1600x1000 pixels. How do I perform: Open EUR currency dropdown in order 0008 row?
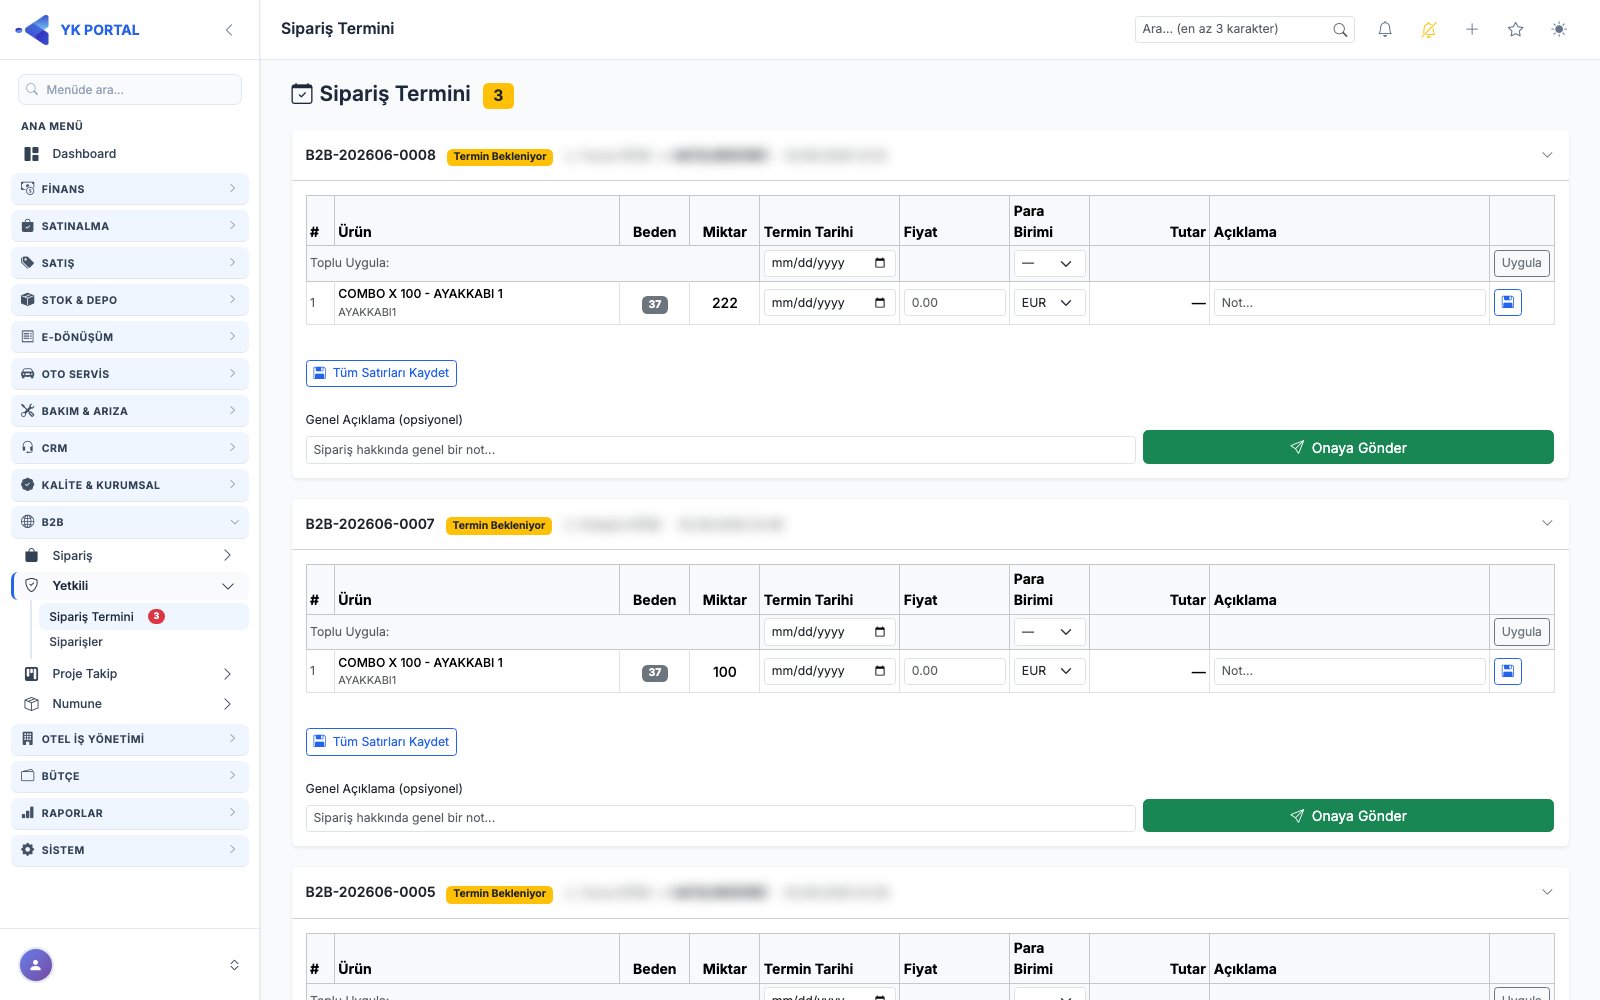pos(1049,303)
